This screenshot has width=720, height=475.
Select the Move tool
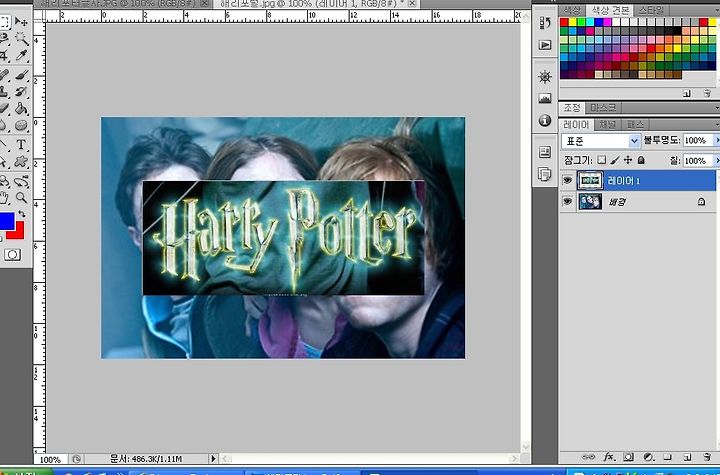click(x=21, y=22)
